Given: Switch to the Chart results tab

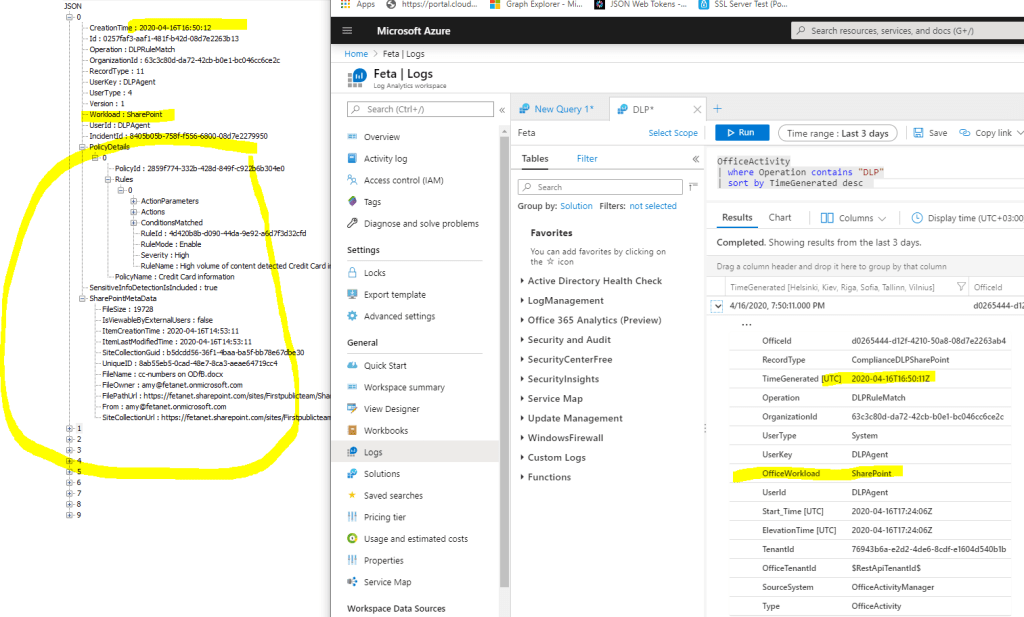Looking at the screenshot, I should 780,218.
